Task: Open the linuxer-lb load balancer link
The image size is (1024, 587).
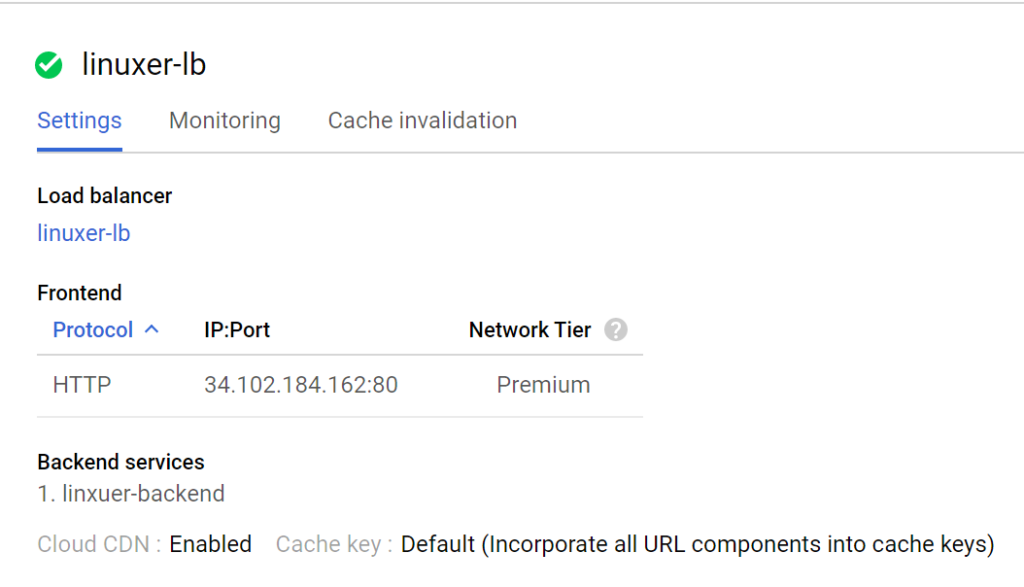Action: click(83, 233)
